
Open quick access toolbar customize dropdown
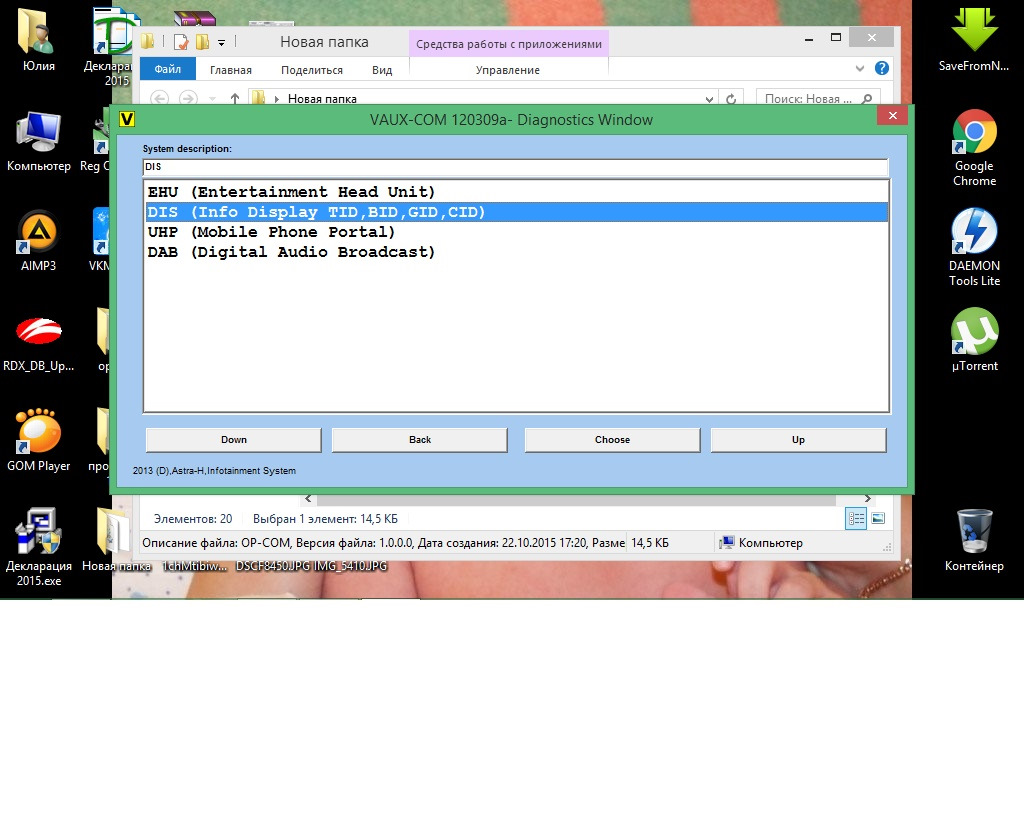coord(221,43)
